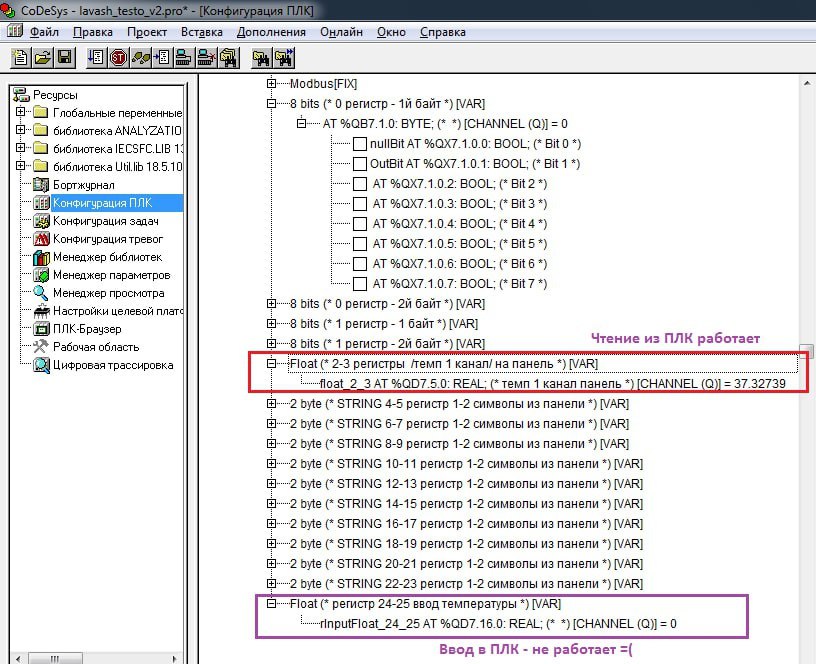Collapse the AT %QB7.1.0: BYTE node

(301, 123)
